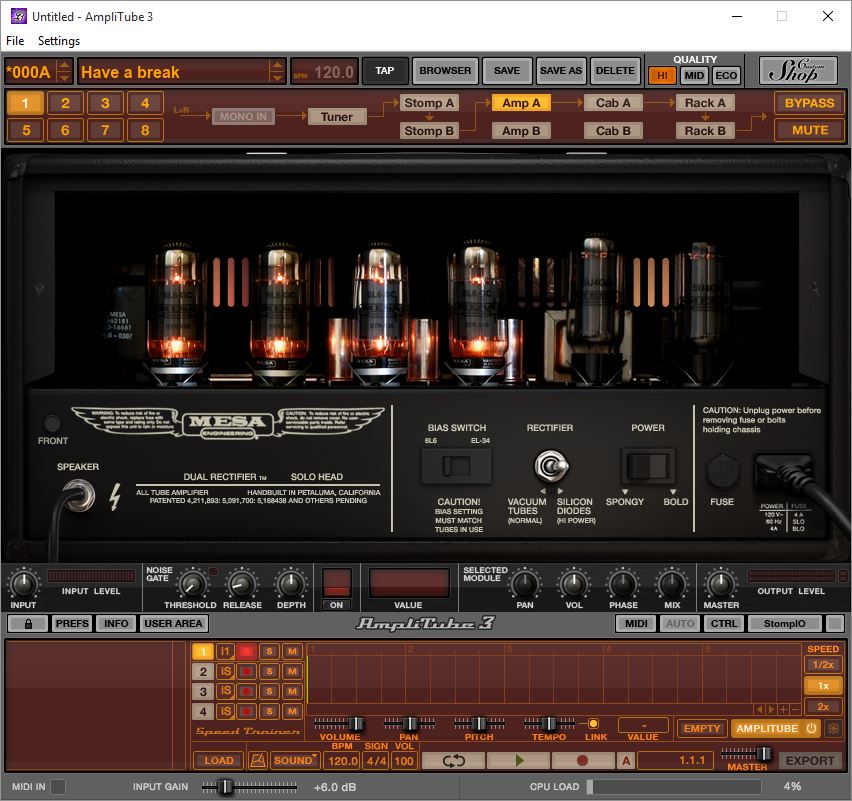Enable the LINK toggle for tempo
Viewport: 852px width, 801px height.
coord(593,723)
